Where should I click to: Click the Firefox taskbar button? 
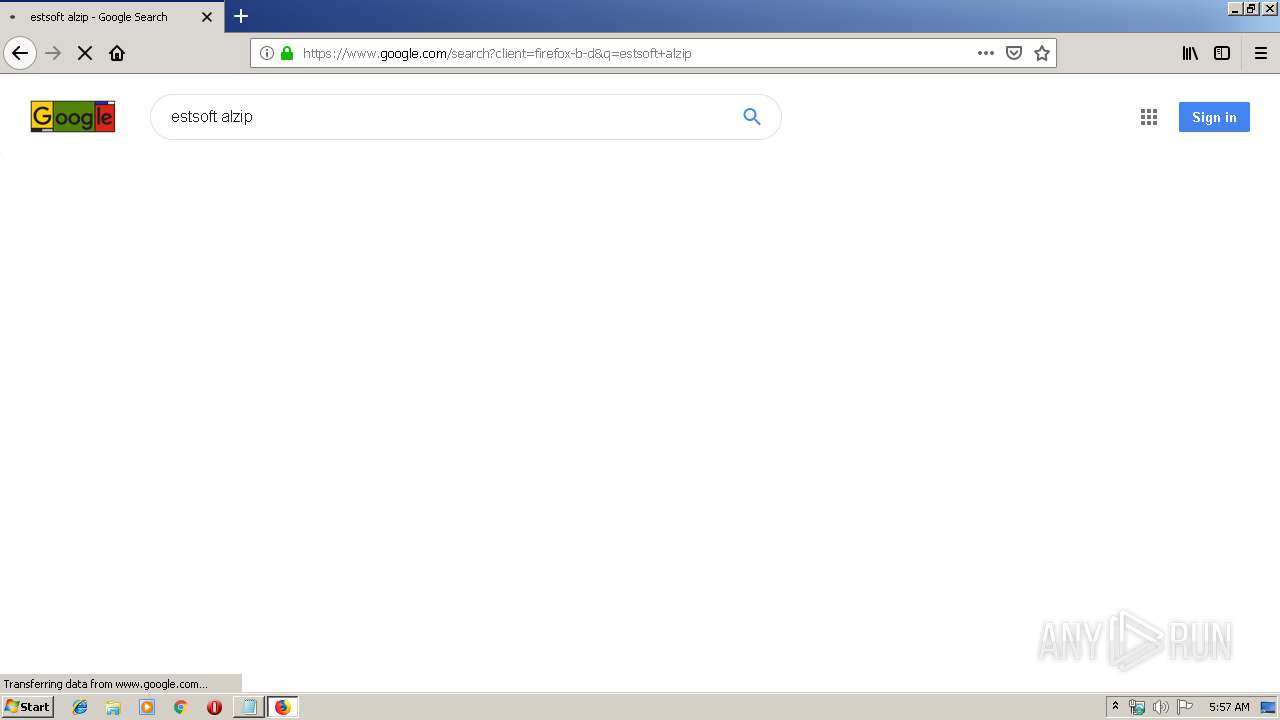pos(283,707)
